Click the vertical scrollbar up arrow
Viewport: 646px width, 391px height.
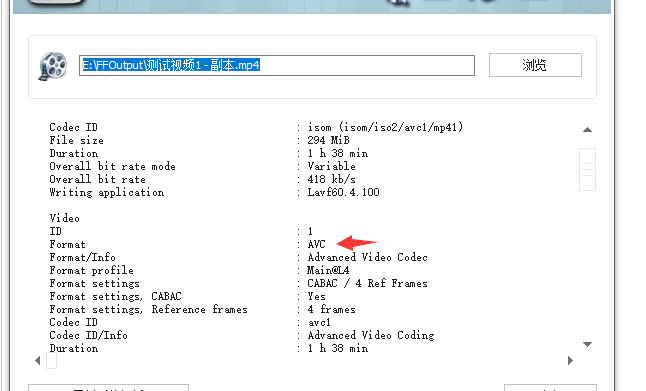point(587,130)
